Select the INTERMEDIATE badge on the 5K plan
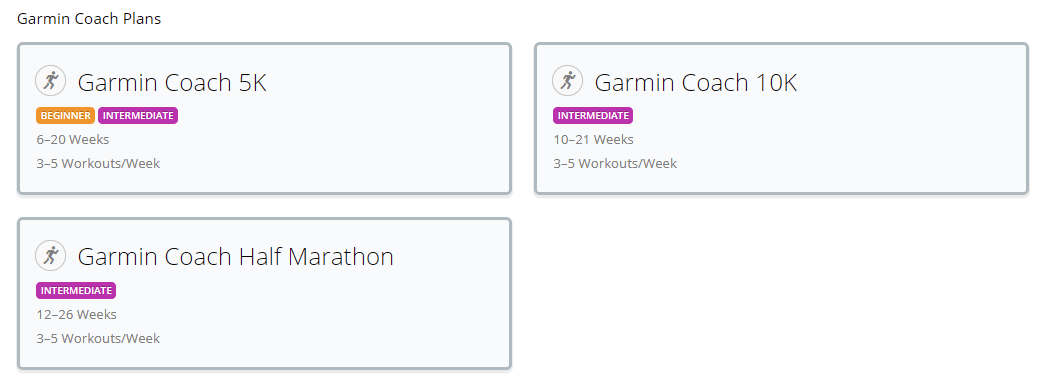The width and height of the screenshot is (1044, 383). click(x=138, y=115)
